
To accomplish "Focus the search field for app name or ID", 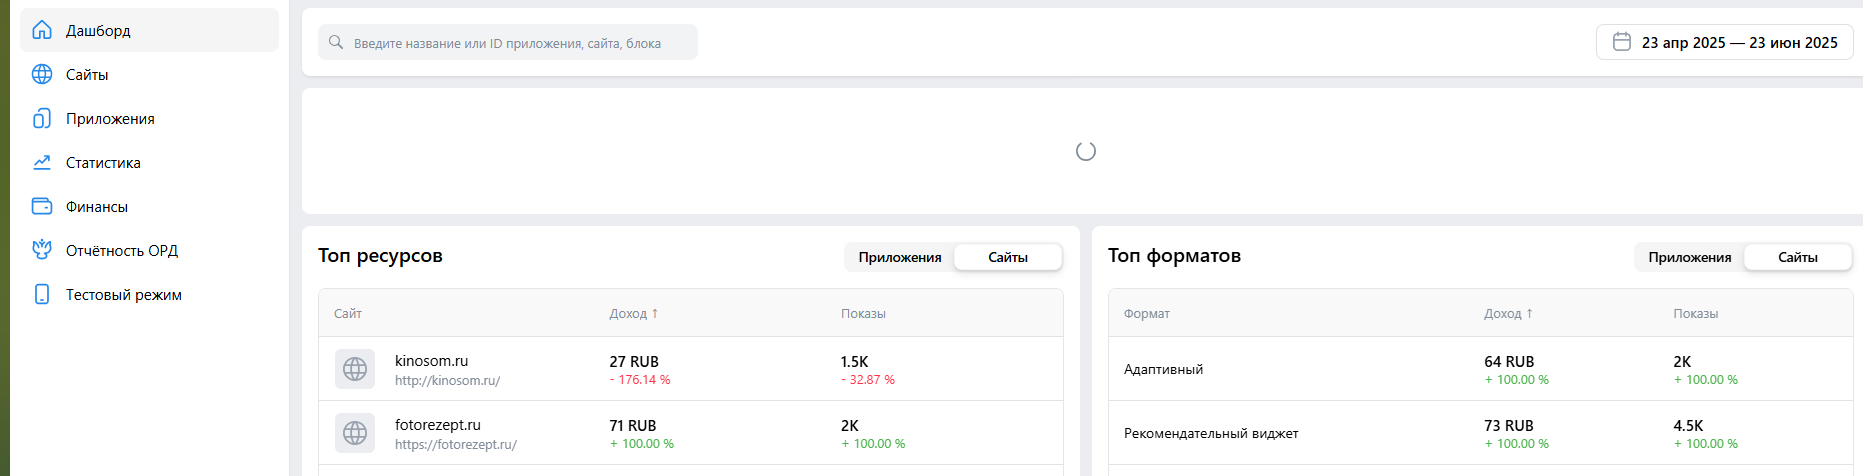I will 508,42.
